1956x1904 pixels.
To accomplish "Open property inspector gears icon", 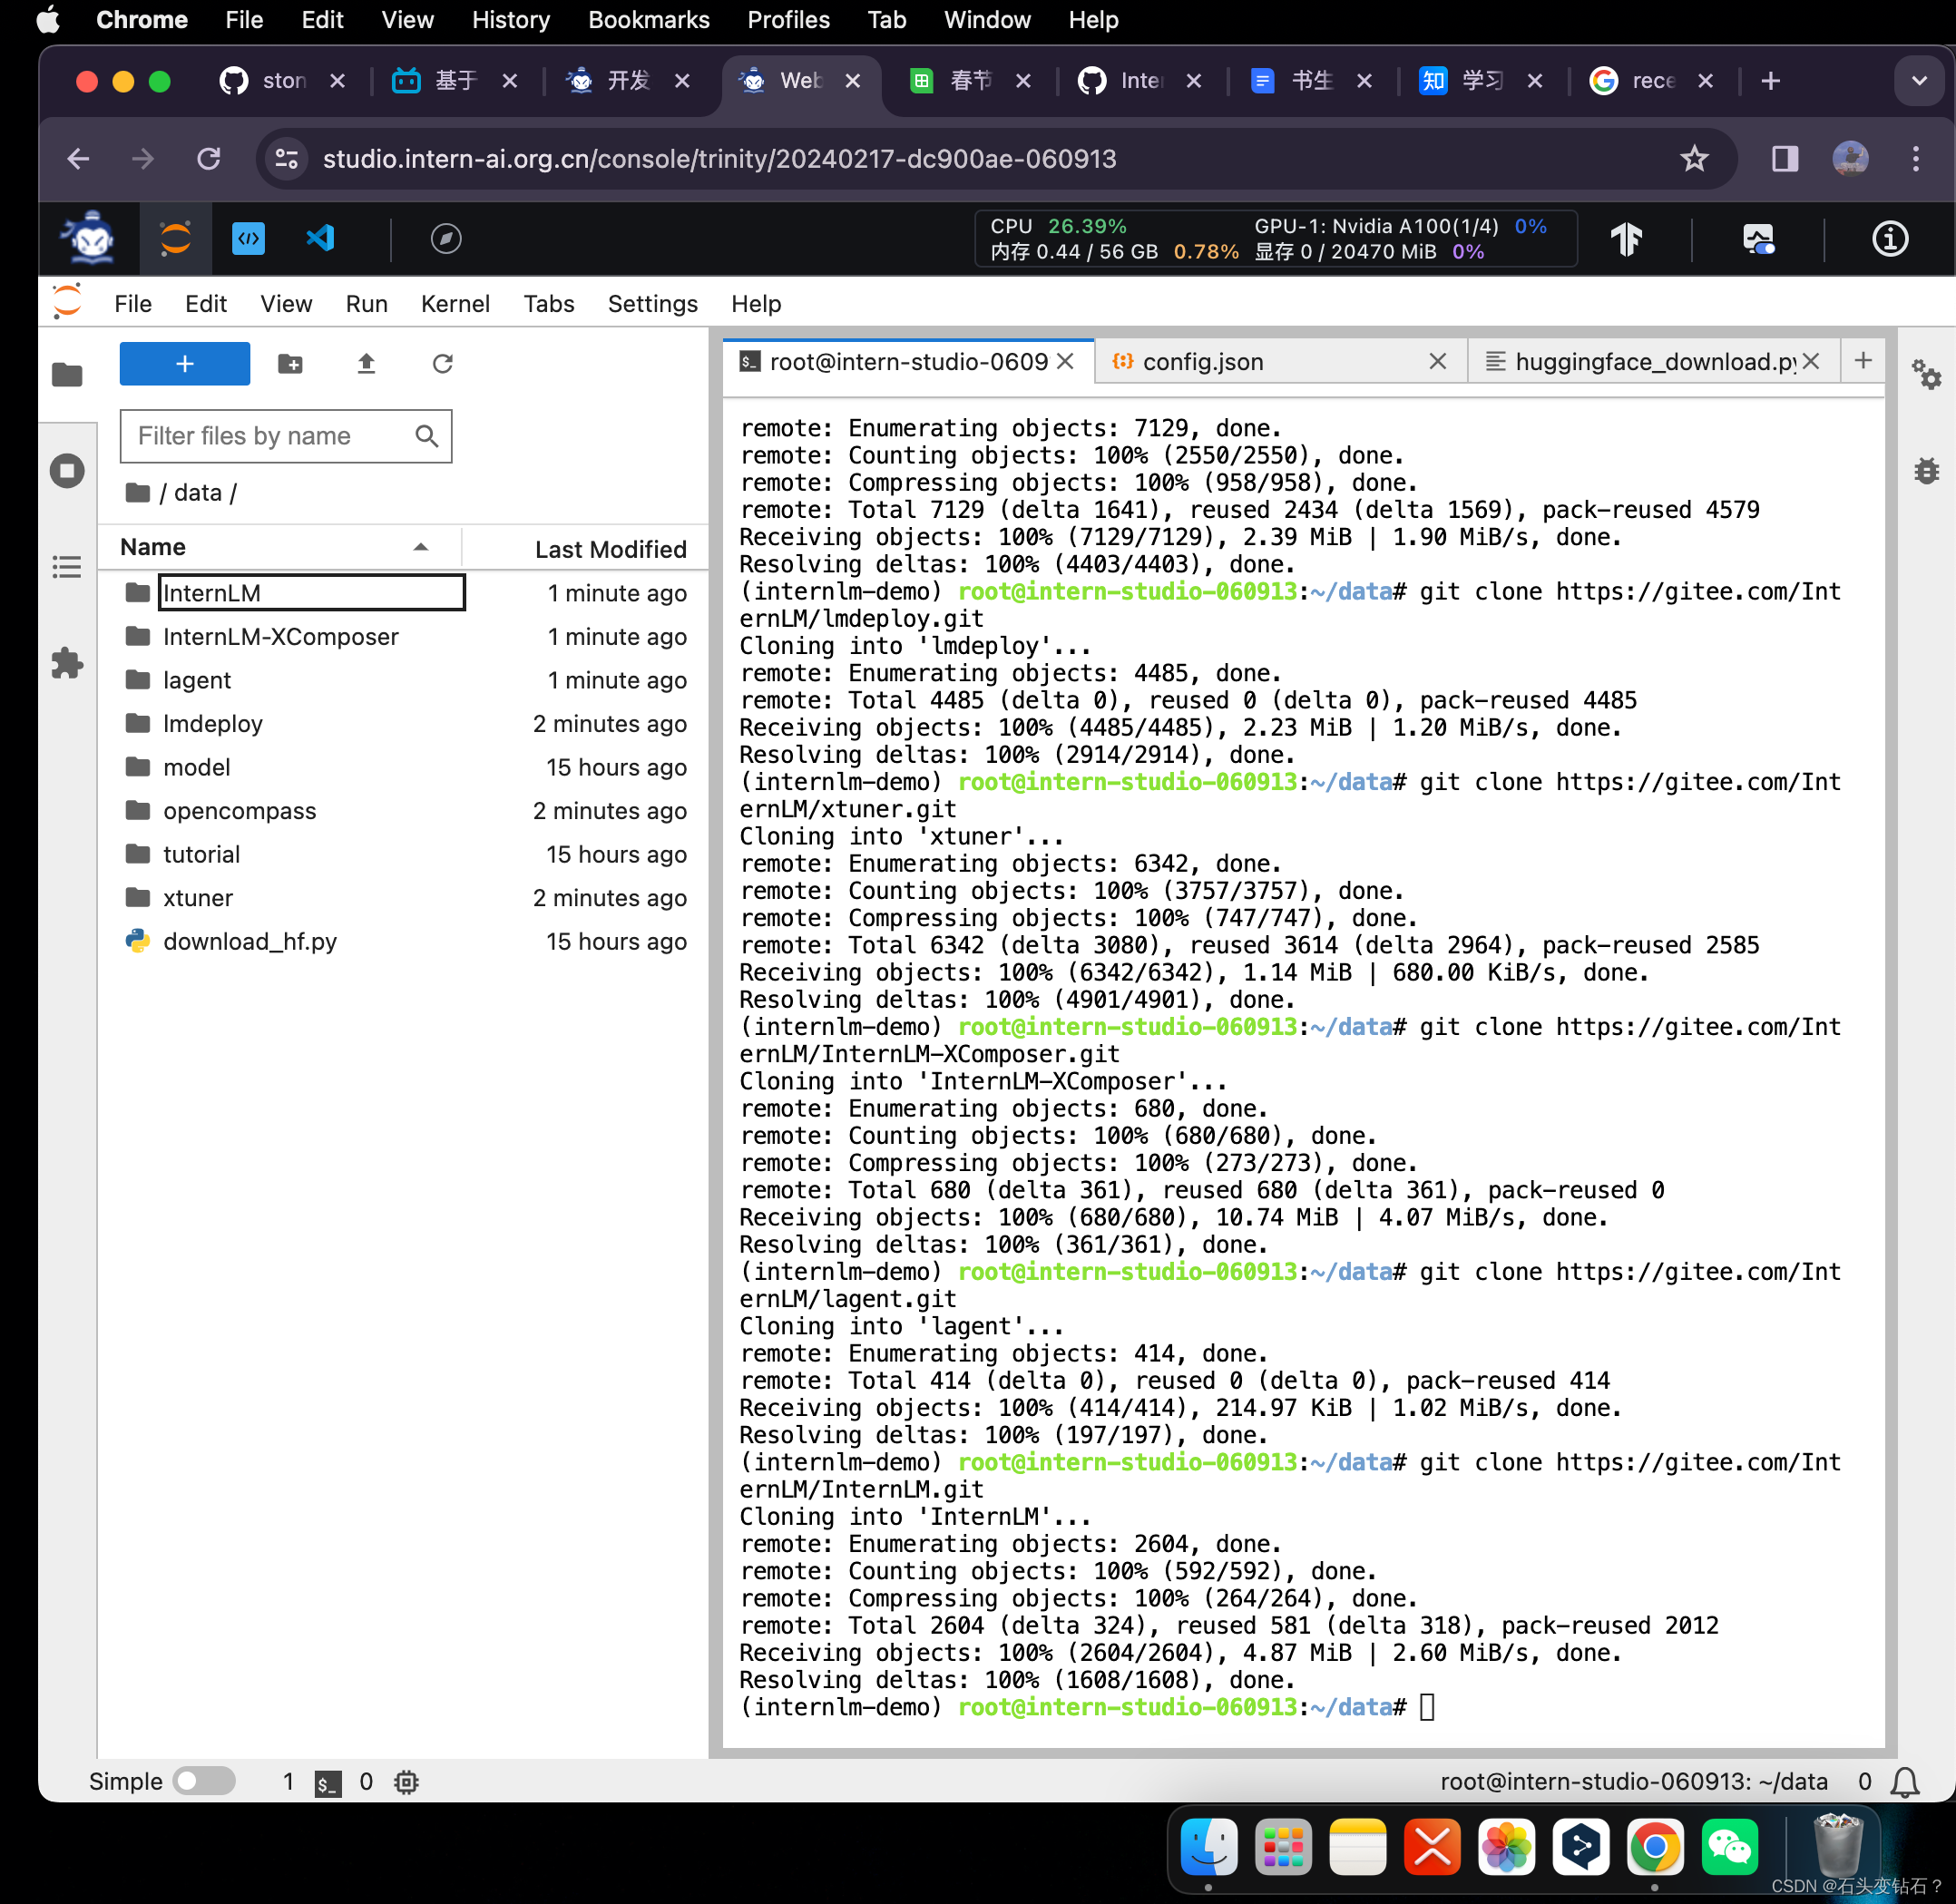I will point(1925,375).
